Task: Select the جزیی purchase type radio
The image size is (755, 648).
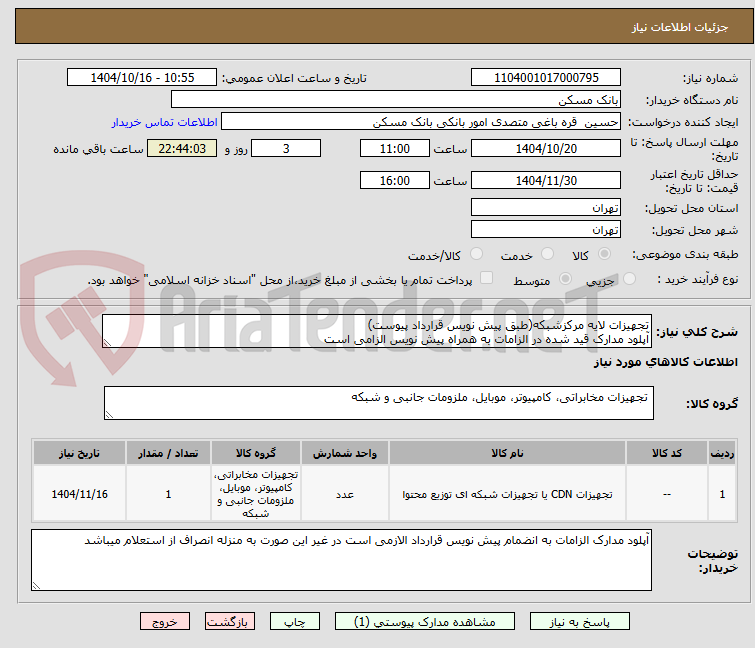Action: [x=629, y=279]
